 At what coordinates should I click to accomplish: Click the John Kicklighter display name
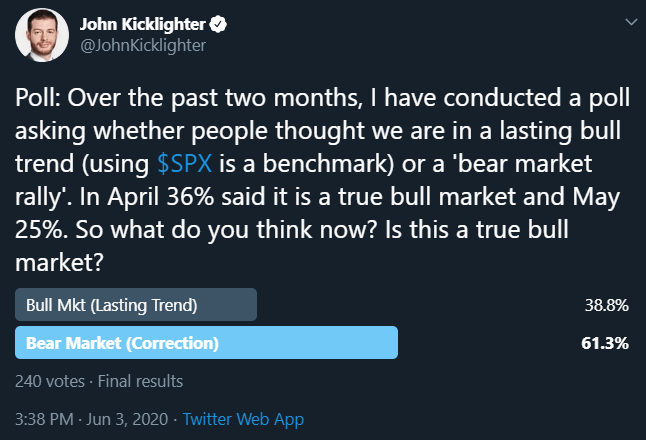tap(143, 24)
